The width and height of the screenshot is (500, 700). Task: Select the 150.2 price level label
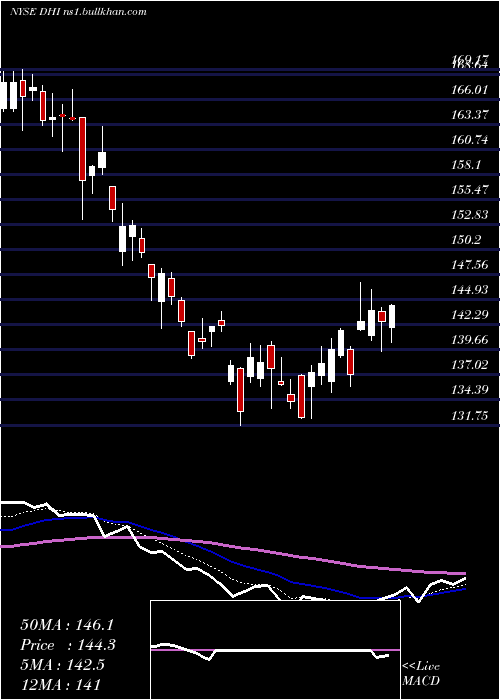466,240
